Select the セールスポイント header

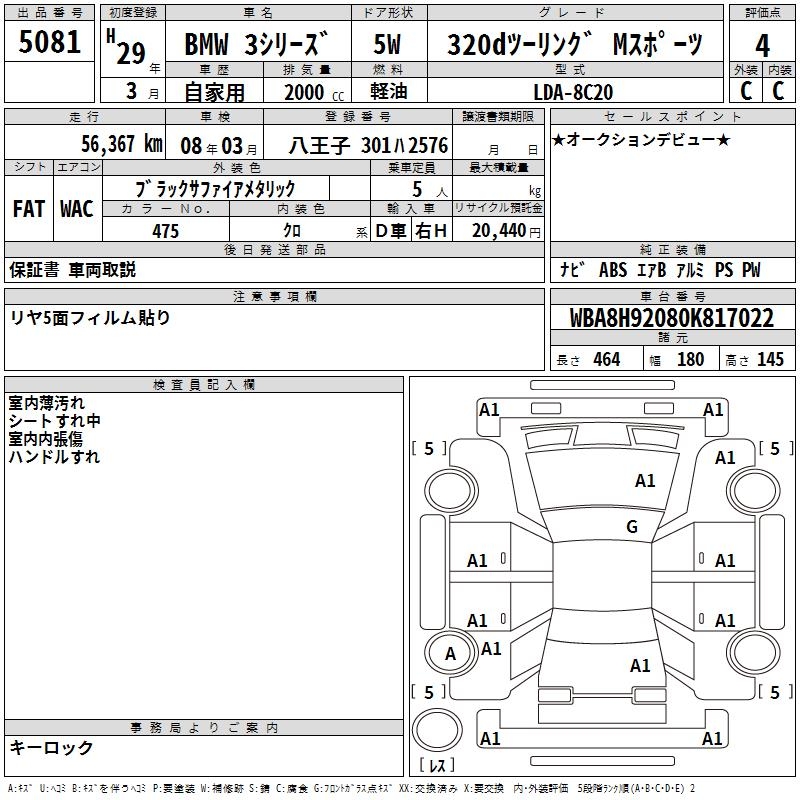point(672,117)
